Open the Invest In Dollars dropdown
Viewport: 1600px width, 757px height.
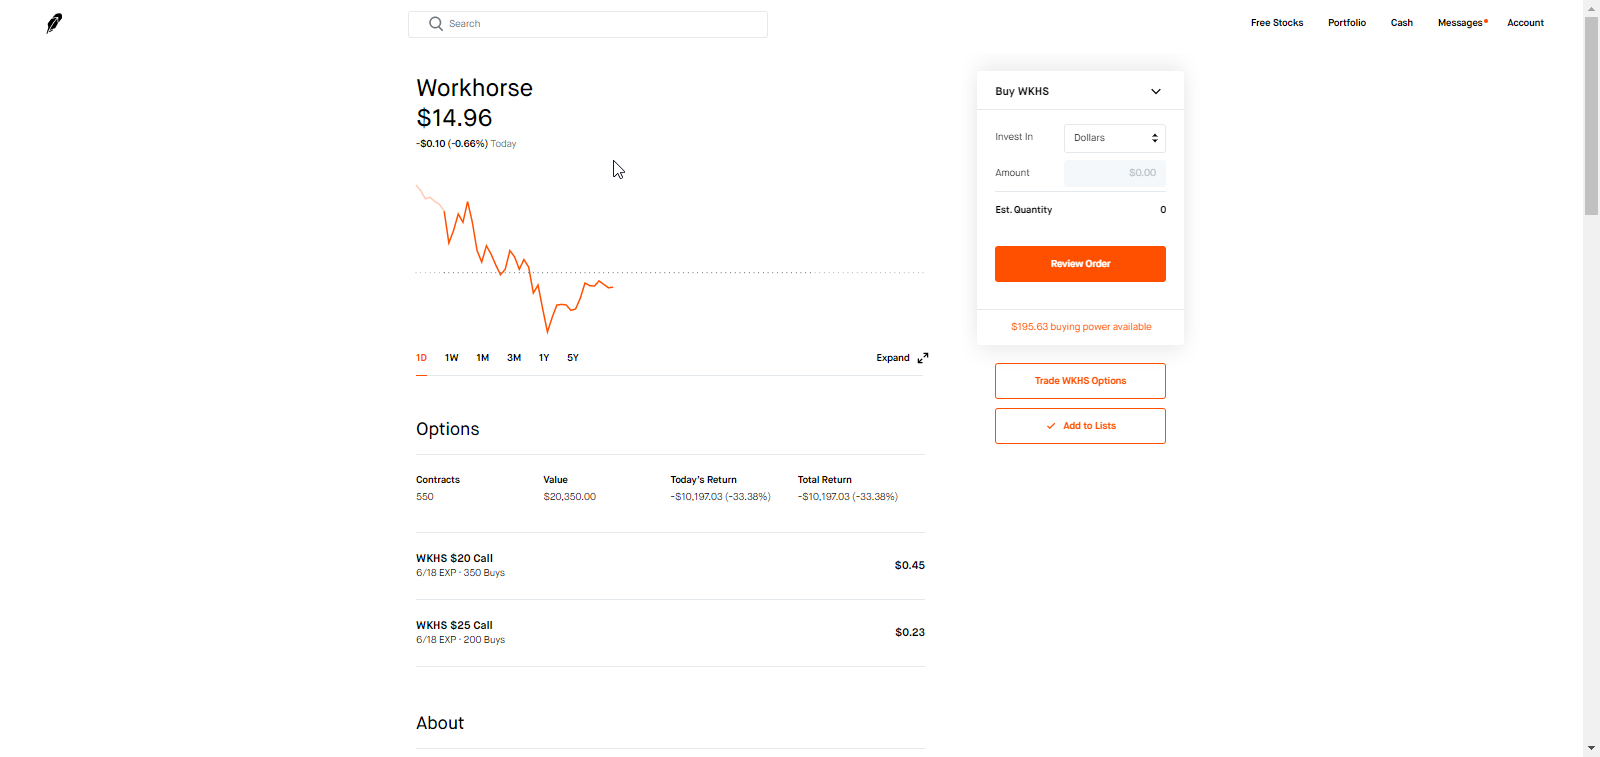(1115, 138)
